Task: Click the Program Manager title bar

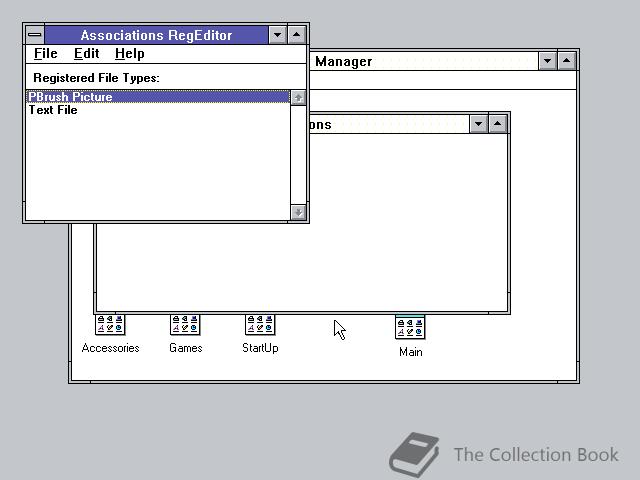Action: point(424,61)
